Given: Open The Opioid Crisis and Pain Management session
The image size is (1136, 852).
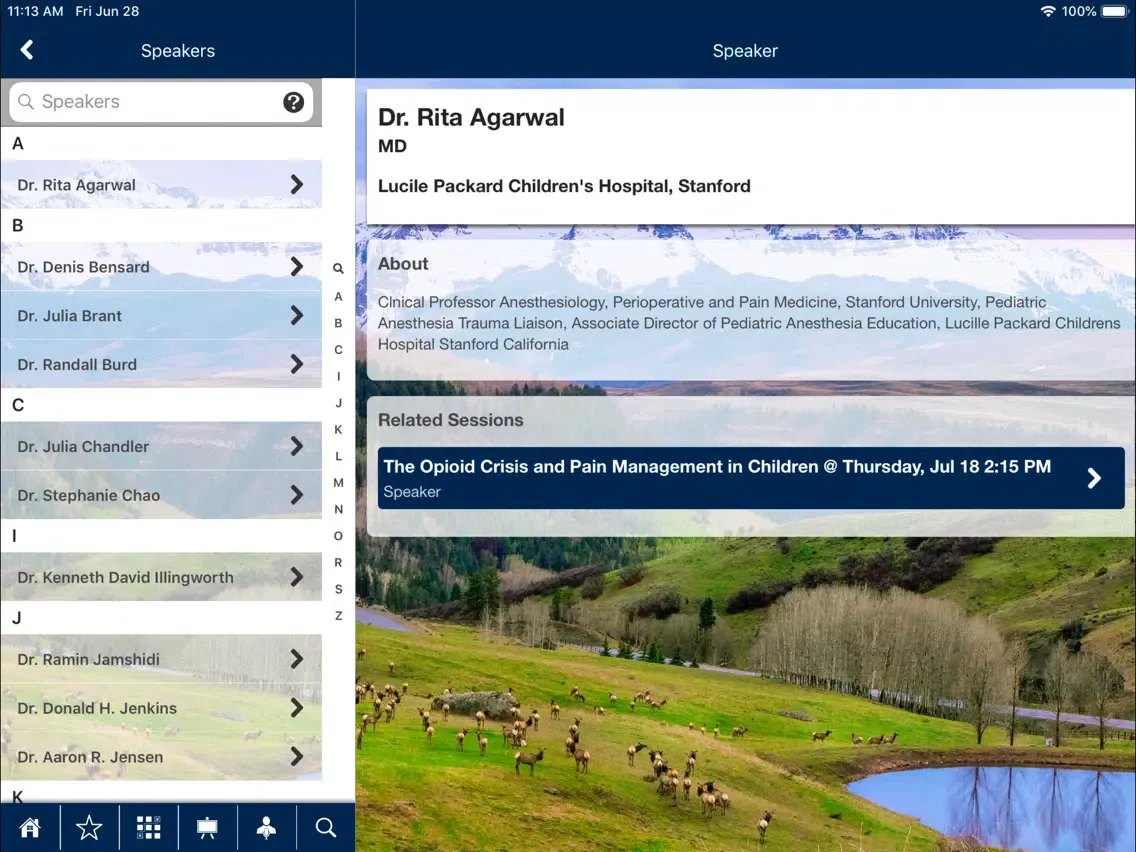Looking at the screenshot, I should pos(751,478).
